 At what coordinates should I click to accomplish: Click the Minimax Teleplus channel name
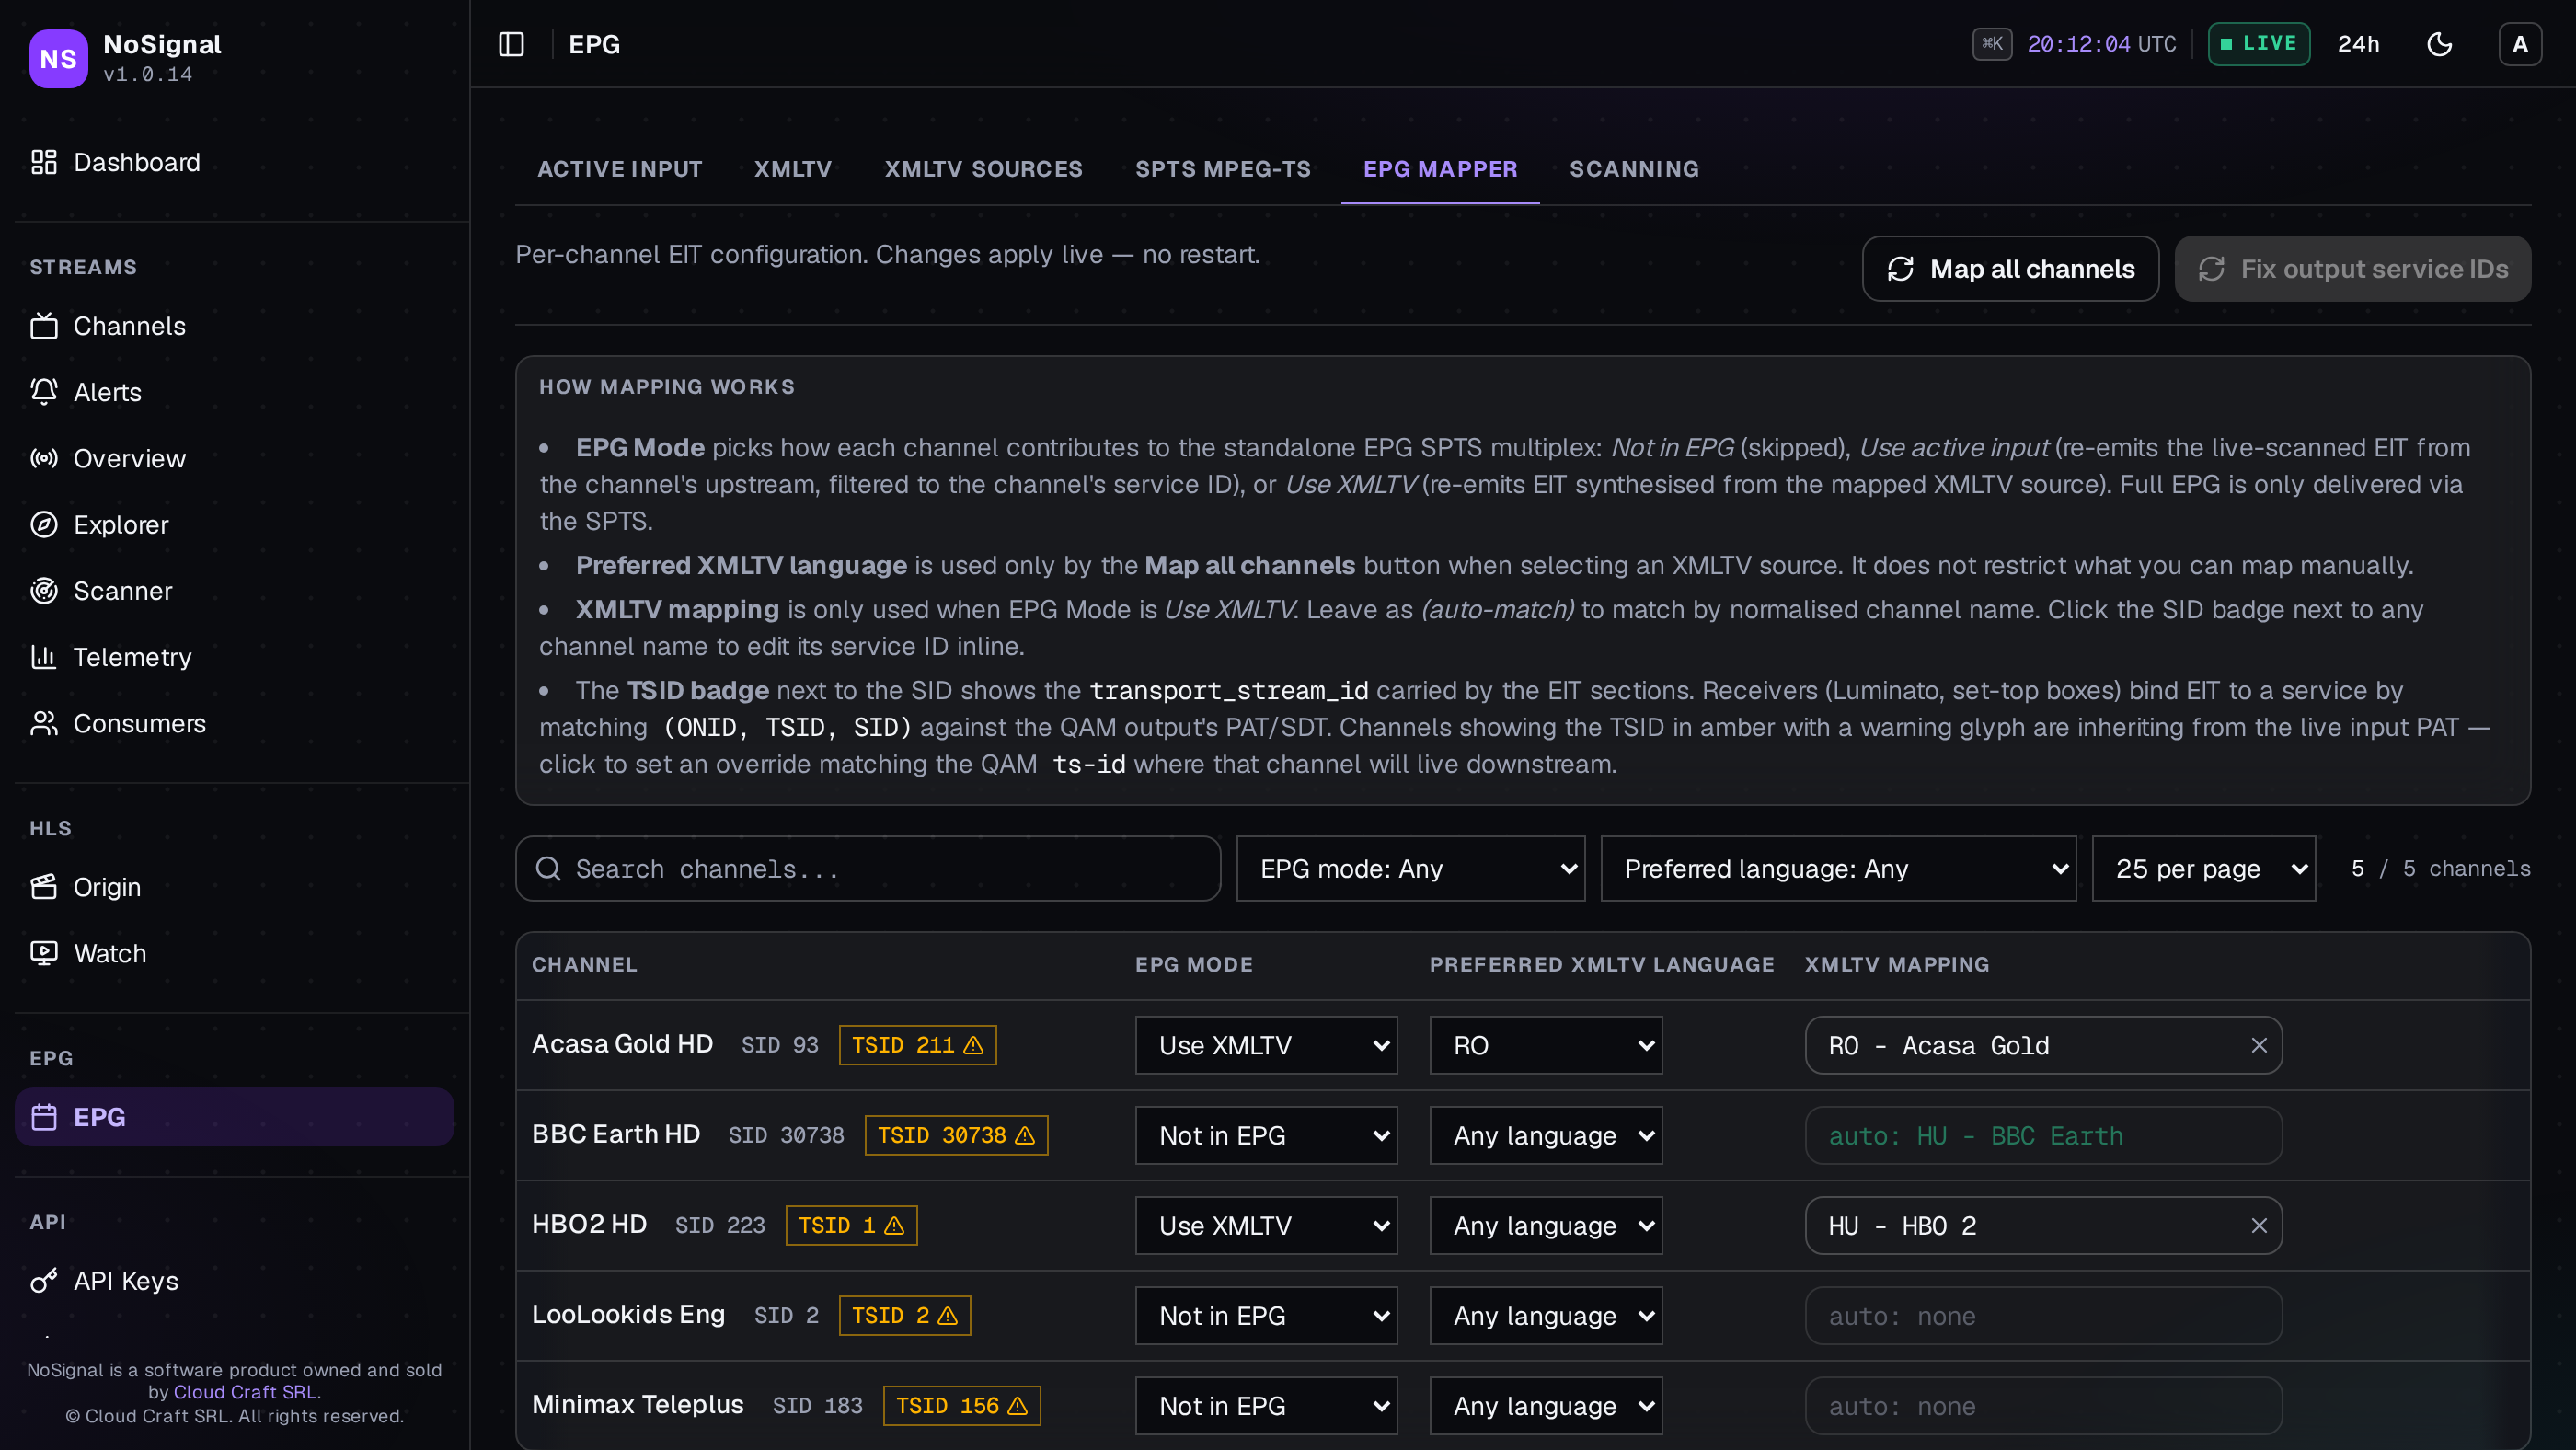pyautogui.click(x=638, y=1405)
